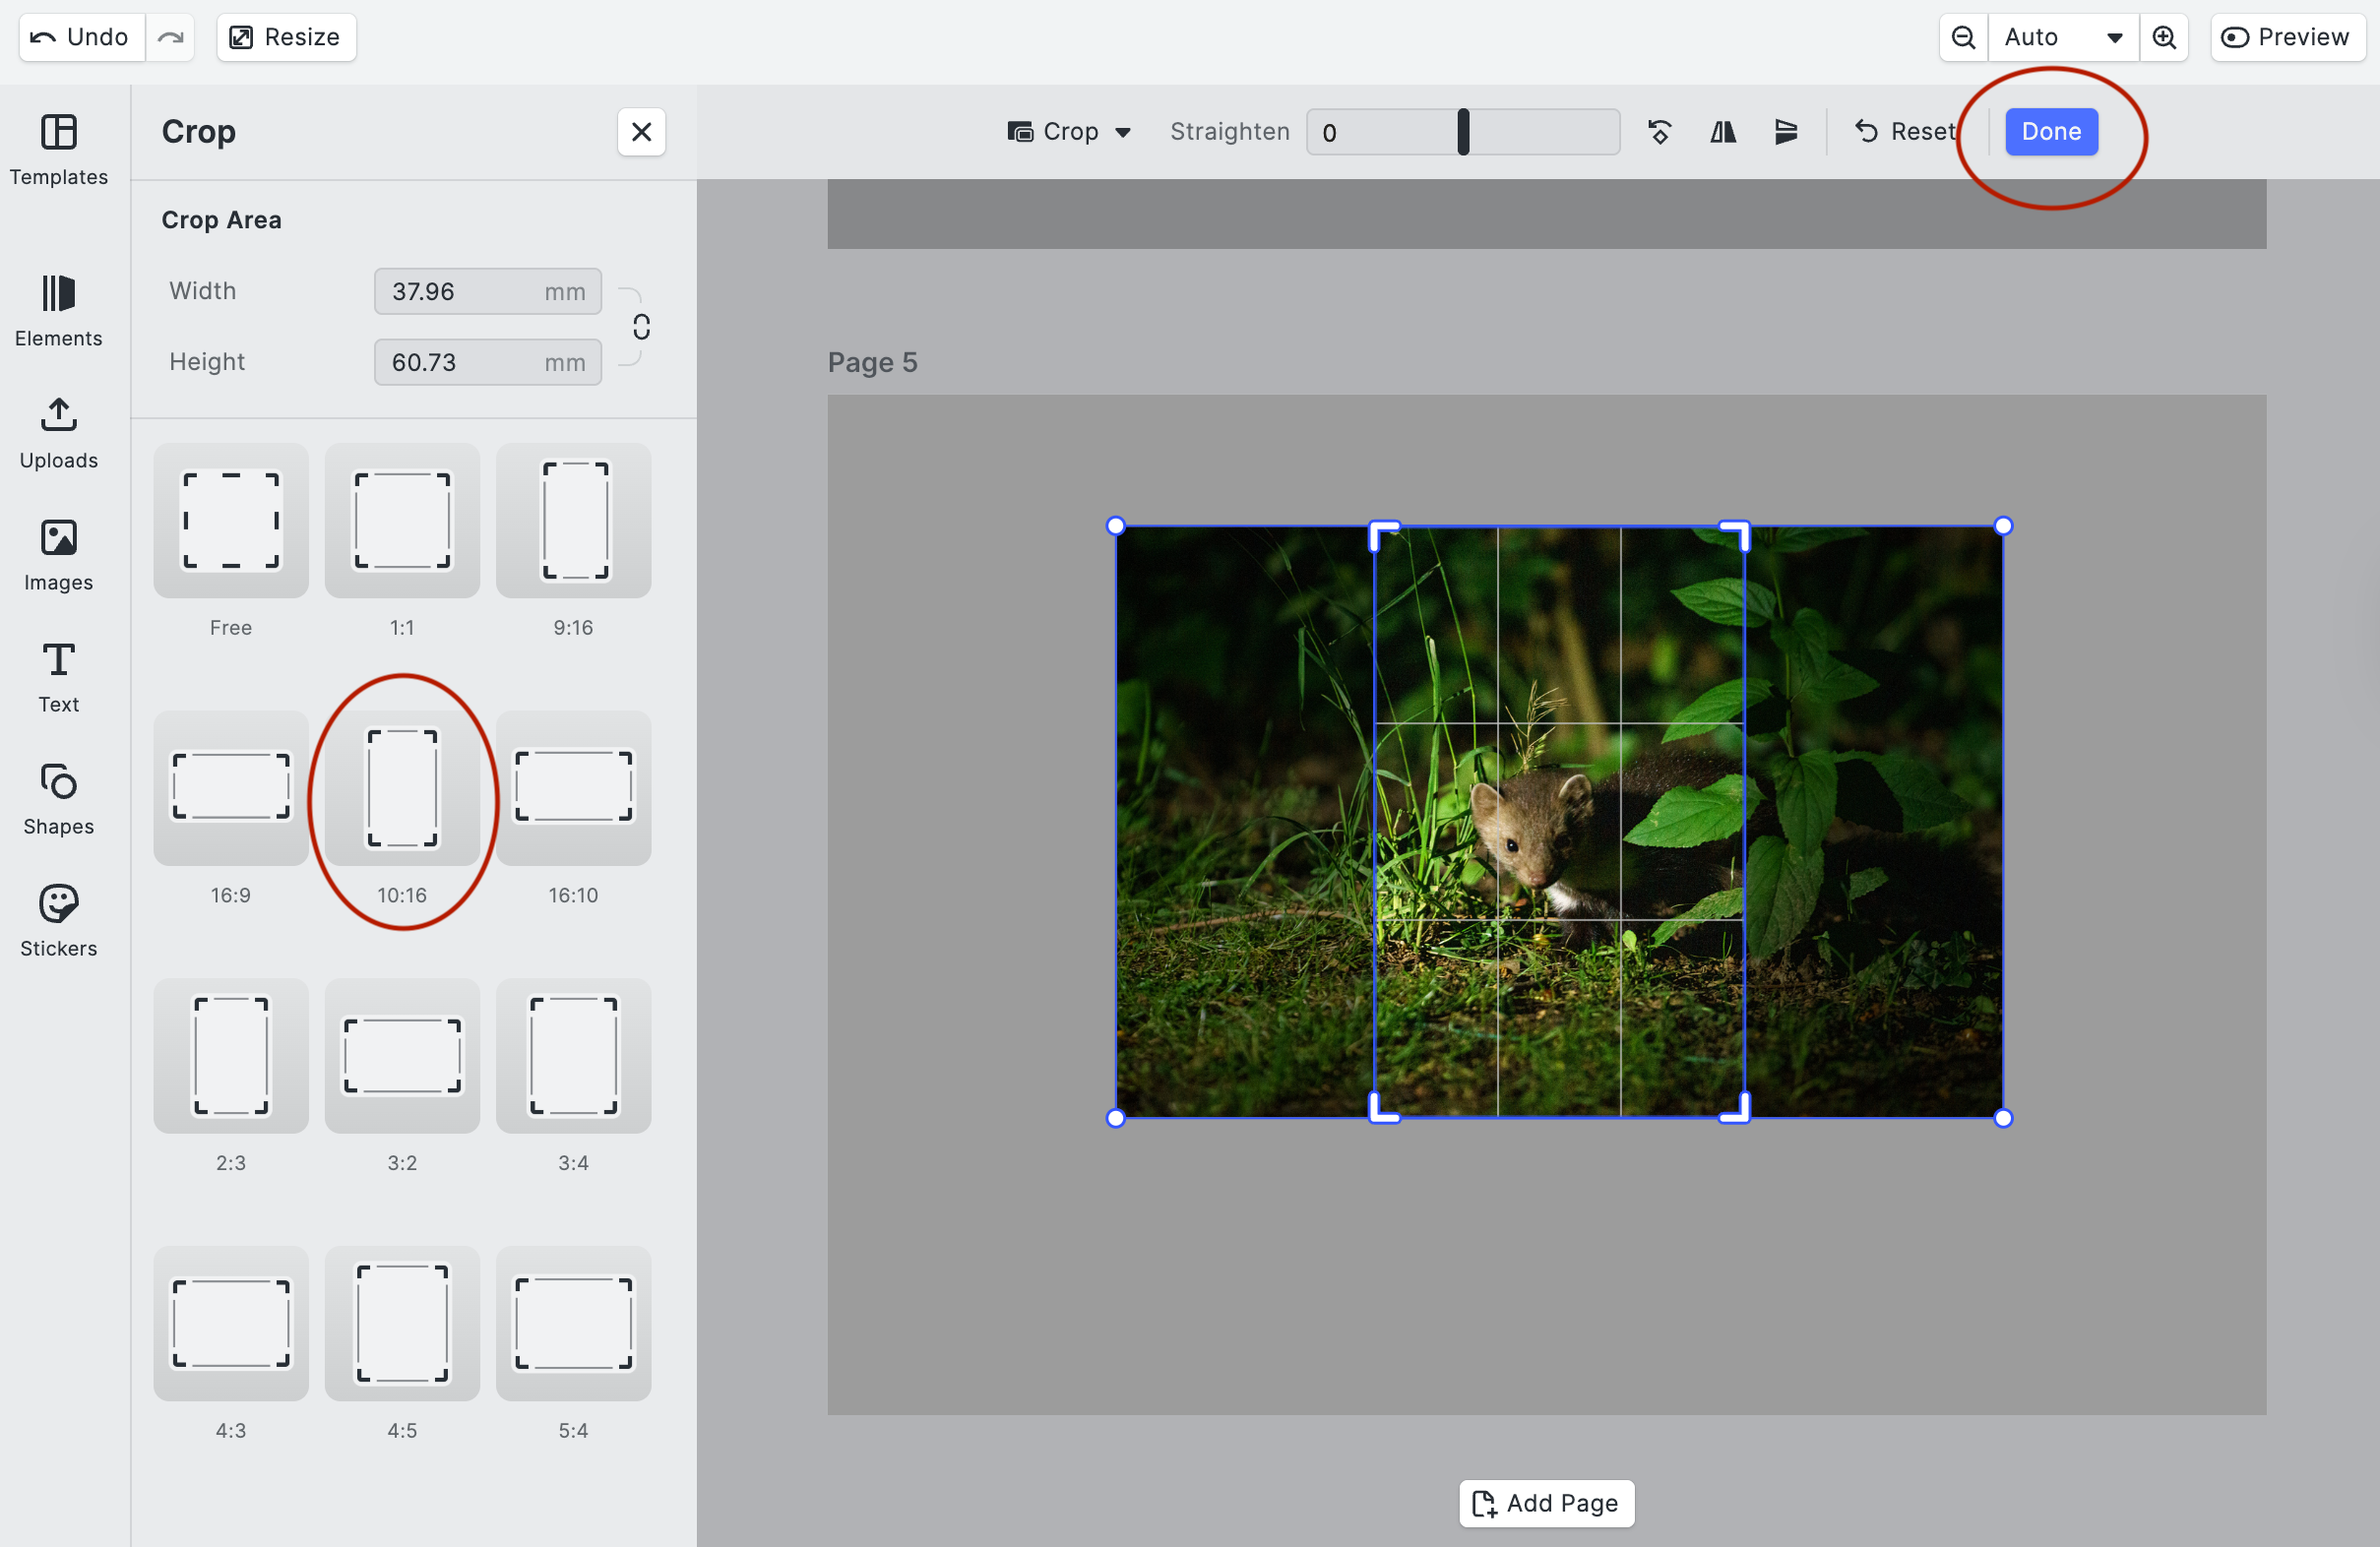Open the Auto zoom level dropdown
The image size is (2380, 1547).
coord(2062,37)
